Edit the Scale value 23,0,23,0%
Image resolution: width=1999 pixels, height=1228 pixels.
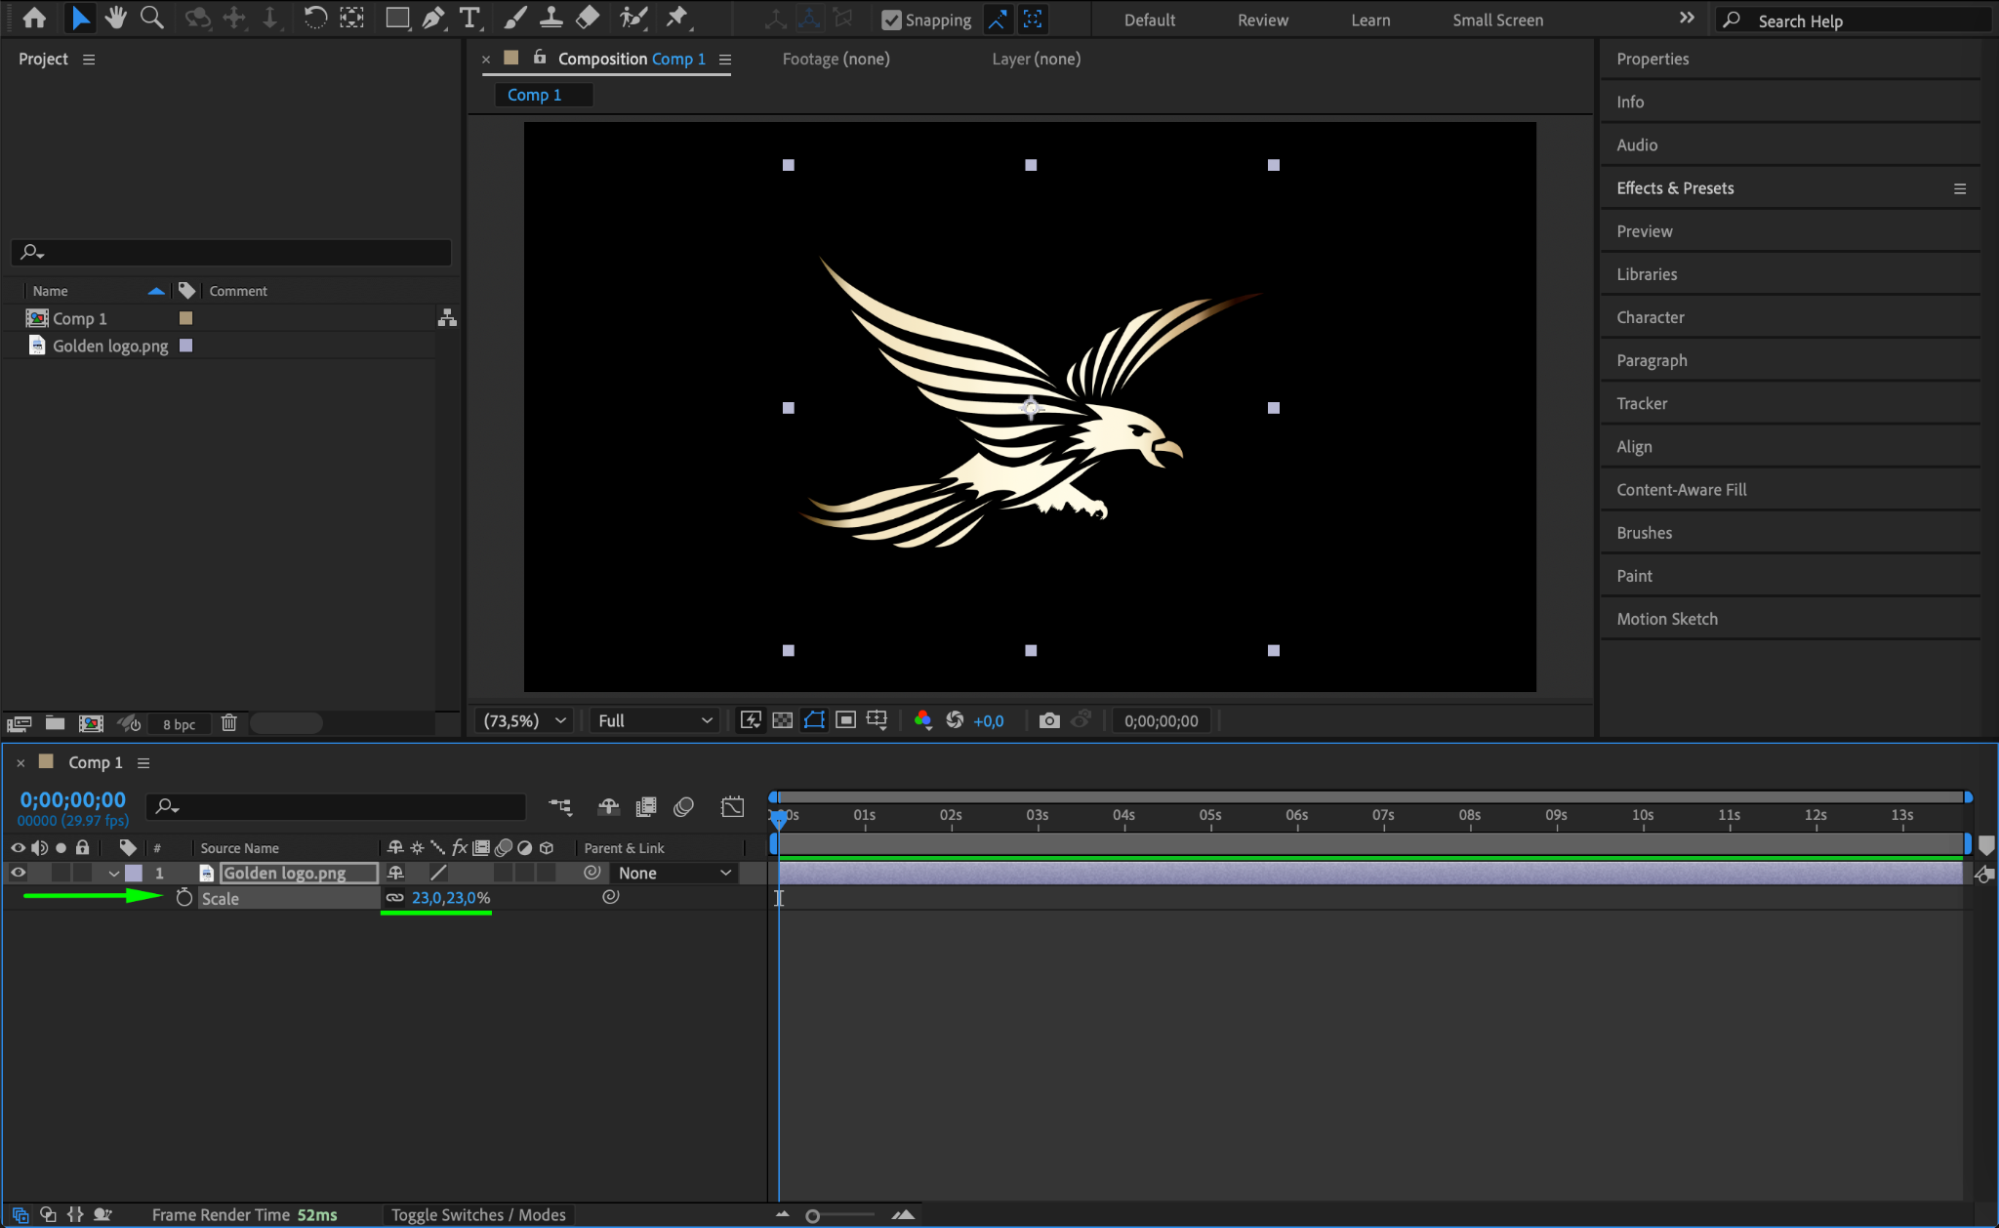point(450,898)
